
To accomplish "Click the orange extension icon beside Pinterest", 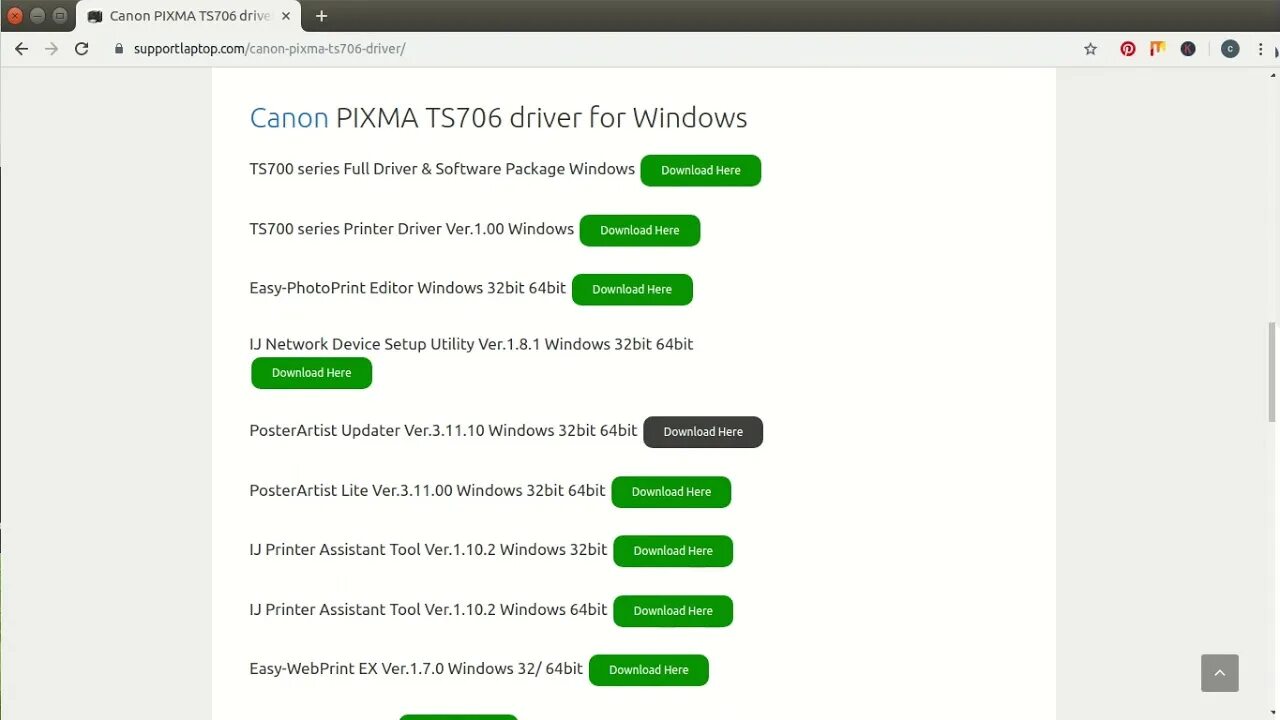I will pos(1158,48).
